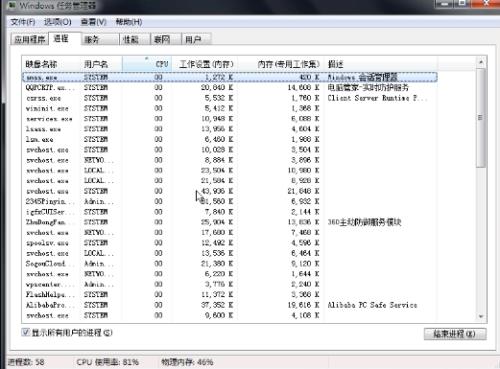
Task: Switch to the 性能 tab
Action: pyautogui.click(x=135, y=39)
